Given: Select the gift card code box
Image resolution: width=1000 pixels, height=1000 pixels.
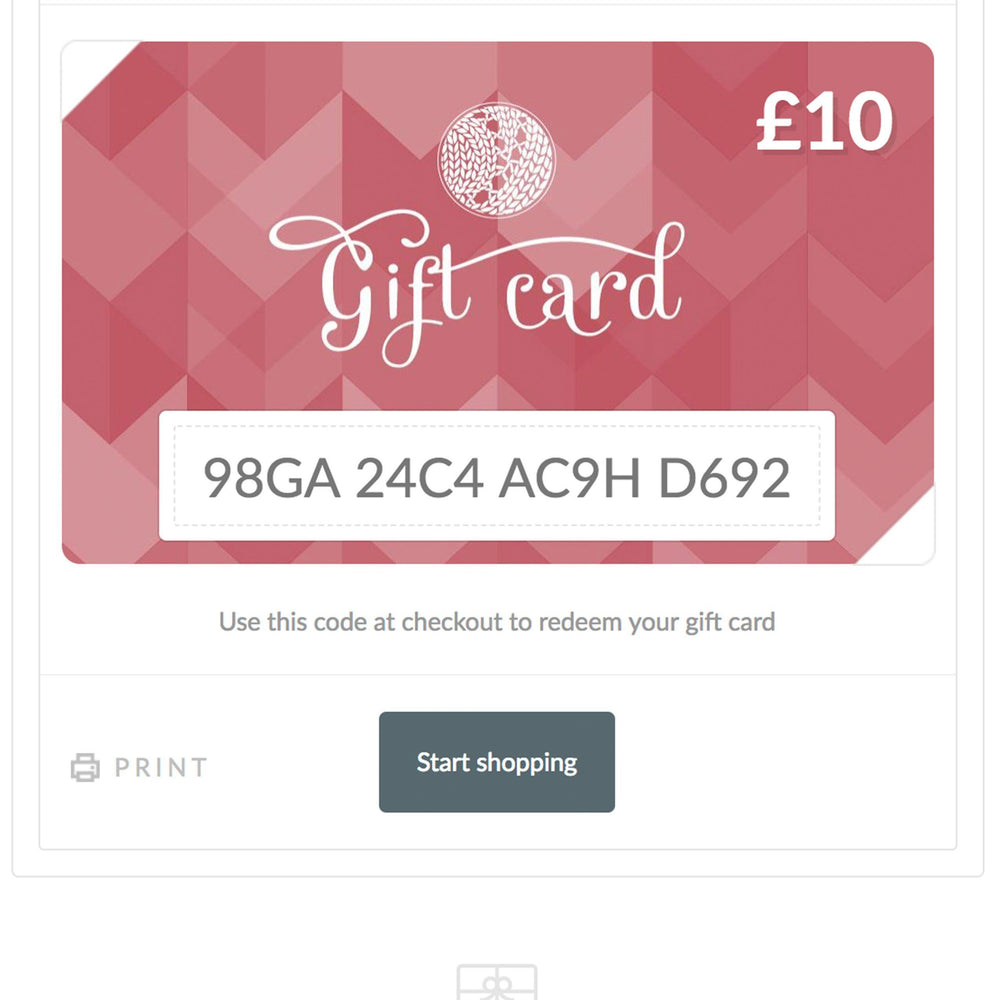Looking at the screenshot, I should 497,476.
